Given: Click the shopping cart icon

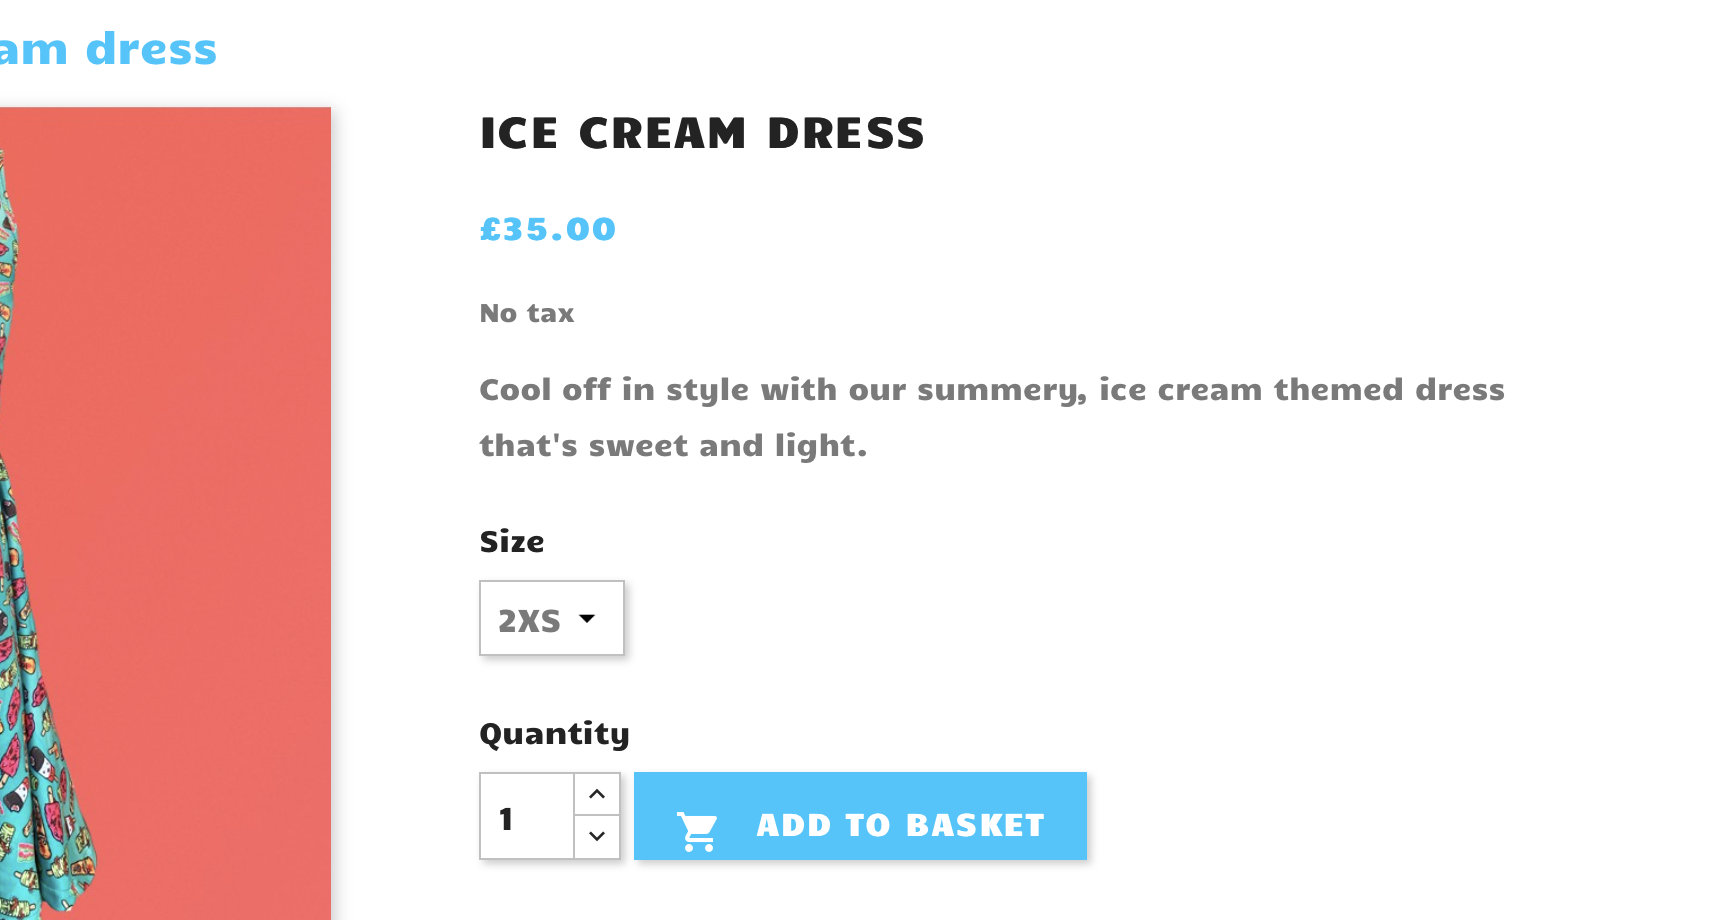Looking at the screenshot, I should click(697, 830).
